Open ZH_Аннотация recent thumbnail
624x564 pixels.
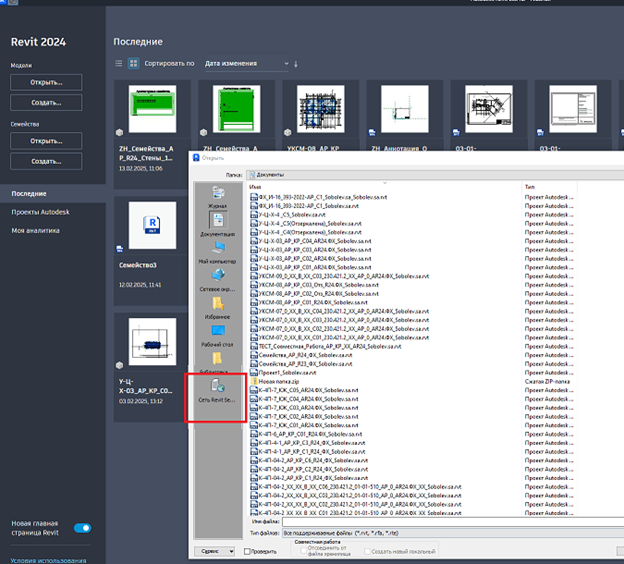tap(405, 109)
